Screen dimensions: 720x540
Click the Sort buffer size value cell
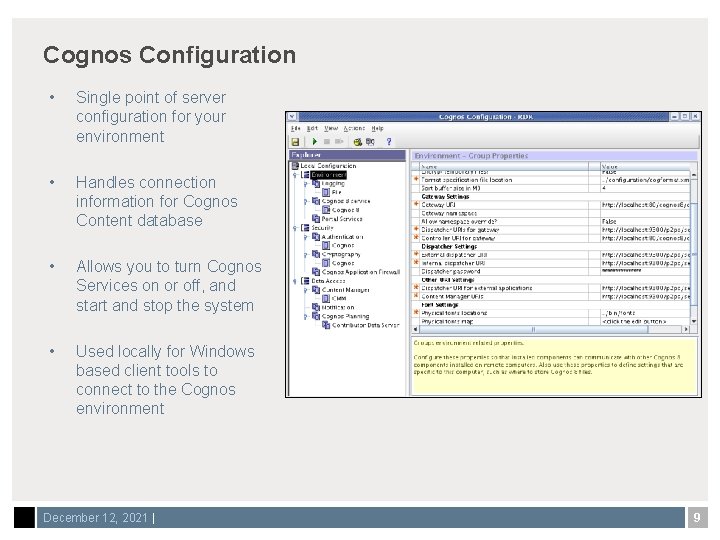[645, 188]
